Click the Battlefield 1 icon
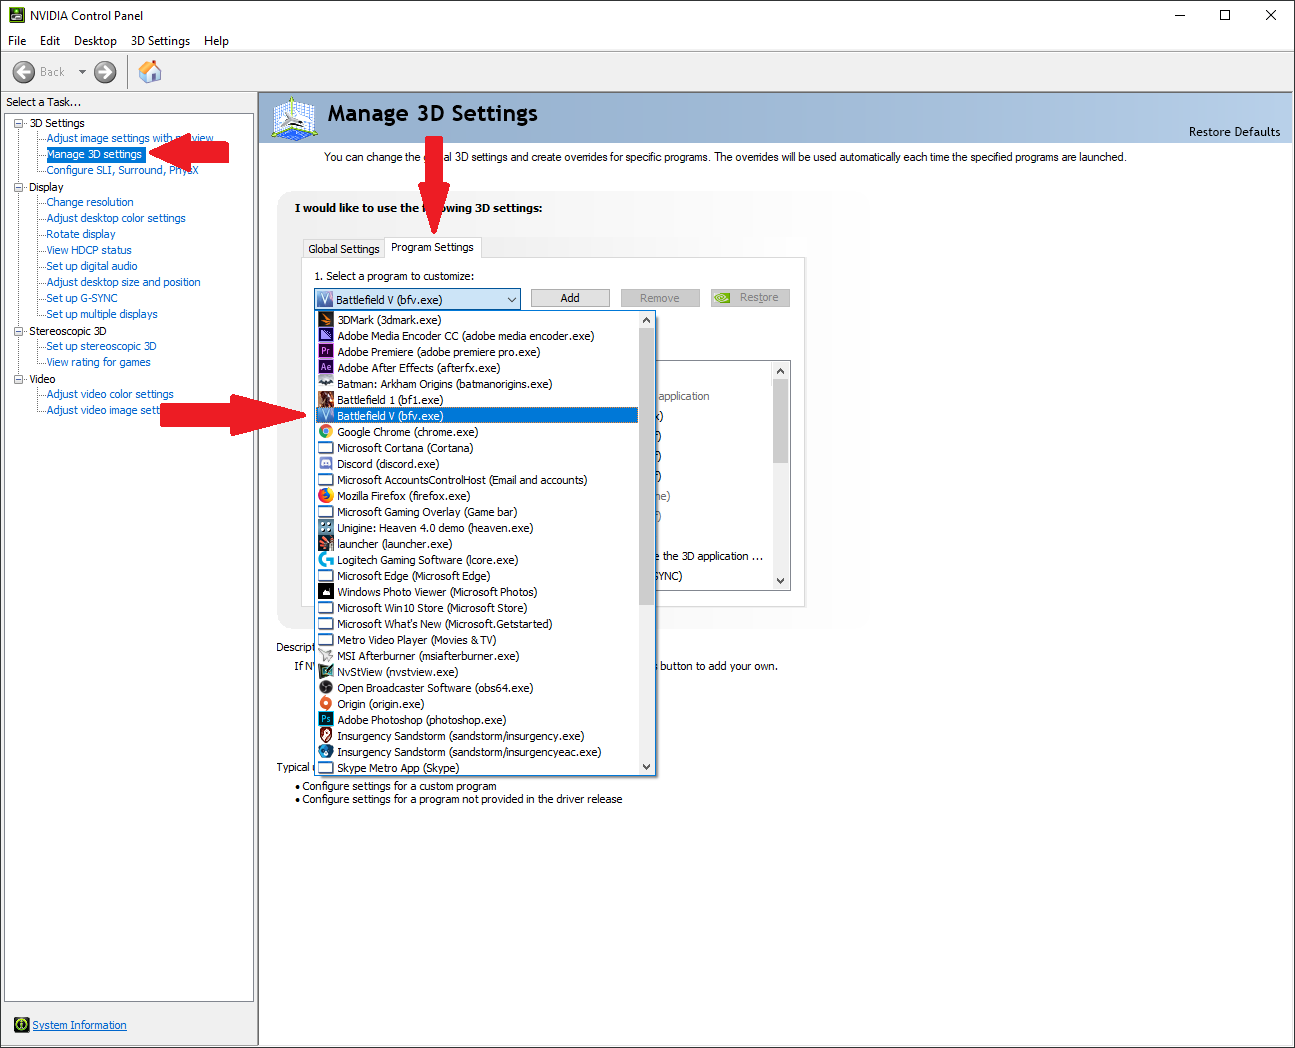 [x=326, y=400]
